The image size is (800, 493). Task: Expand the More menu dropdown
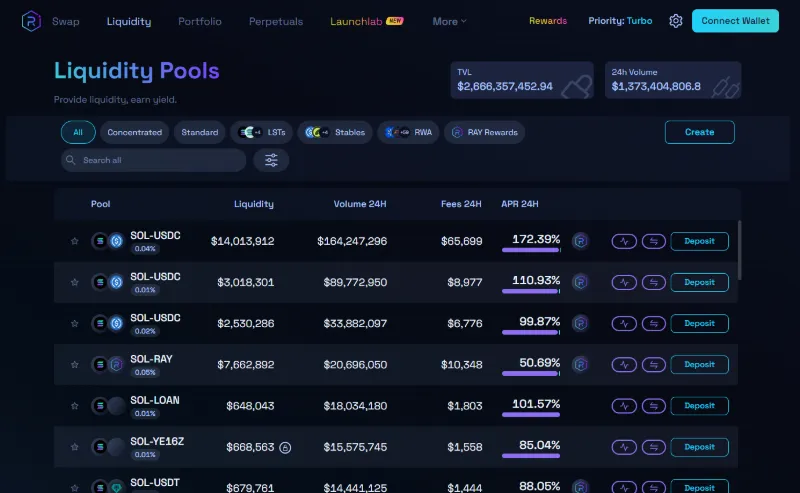pos(449,21)
